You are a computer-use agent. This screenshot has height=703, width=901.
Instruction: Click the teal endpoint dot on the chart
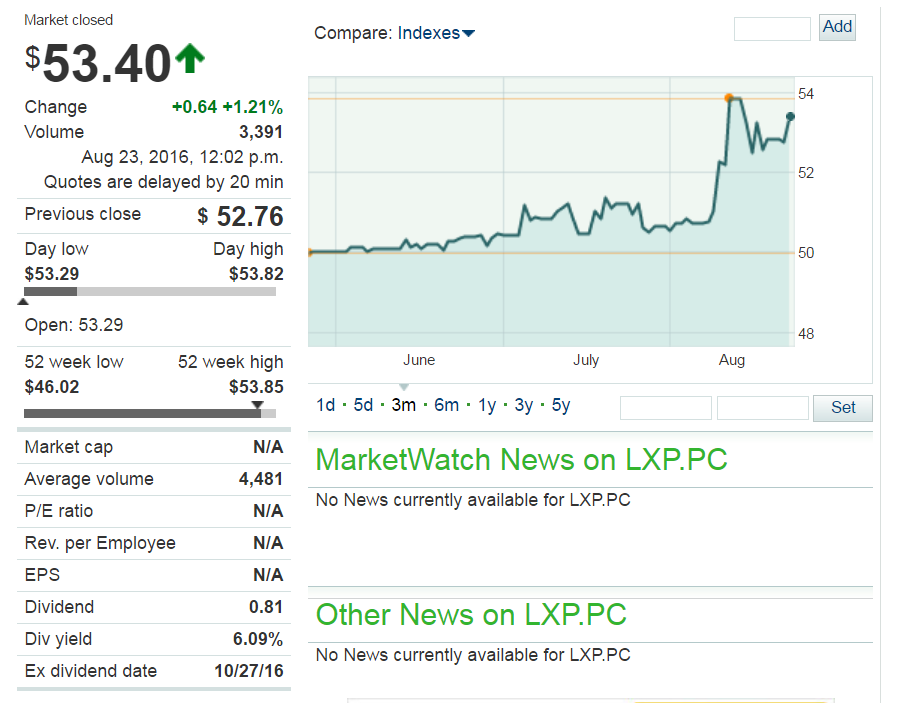pyautogui.click(x=789, y=117)
